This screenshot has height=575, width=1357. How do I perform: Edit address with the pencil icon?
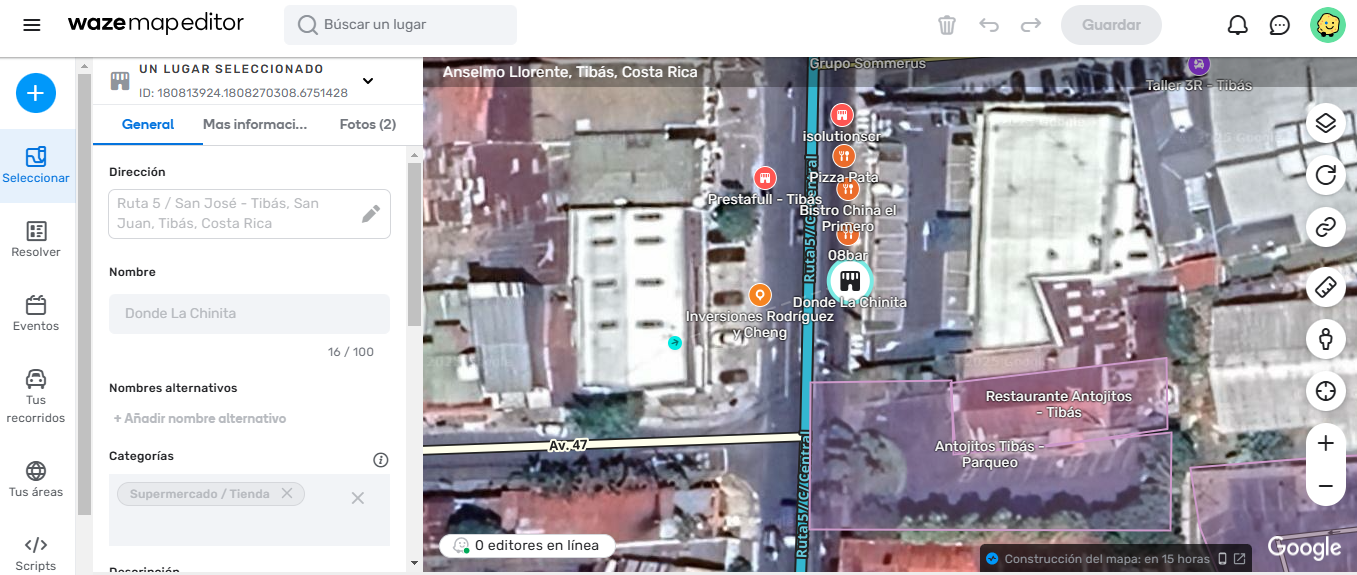click(x=371, y=213)
